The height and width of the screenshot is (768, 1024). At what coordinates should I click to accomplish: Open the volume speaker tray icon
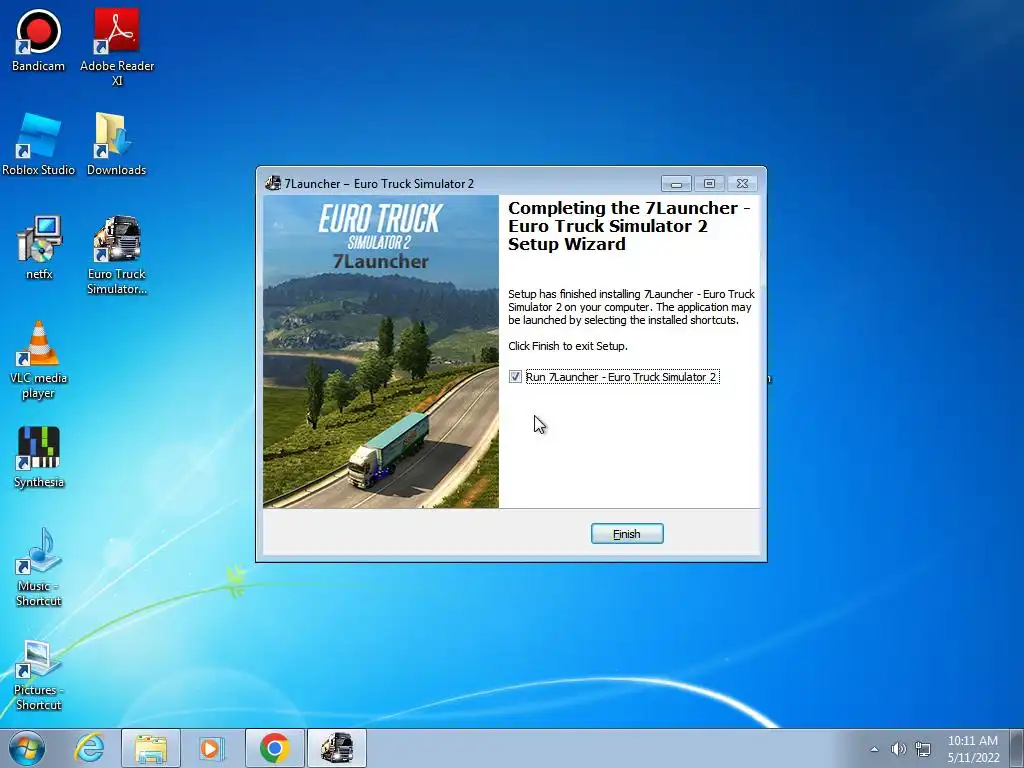point(899,749)
